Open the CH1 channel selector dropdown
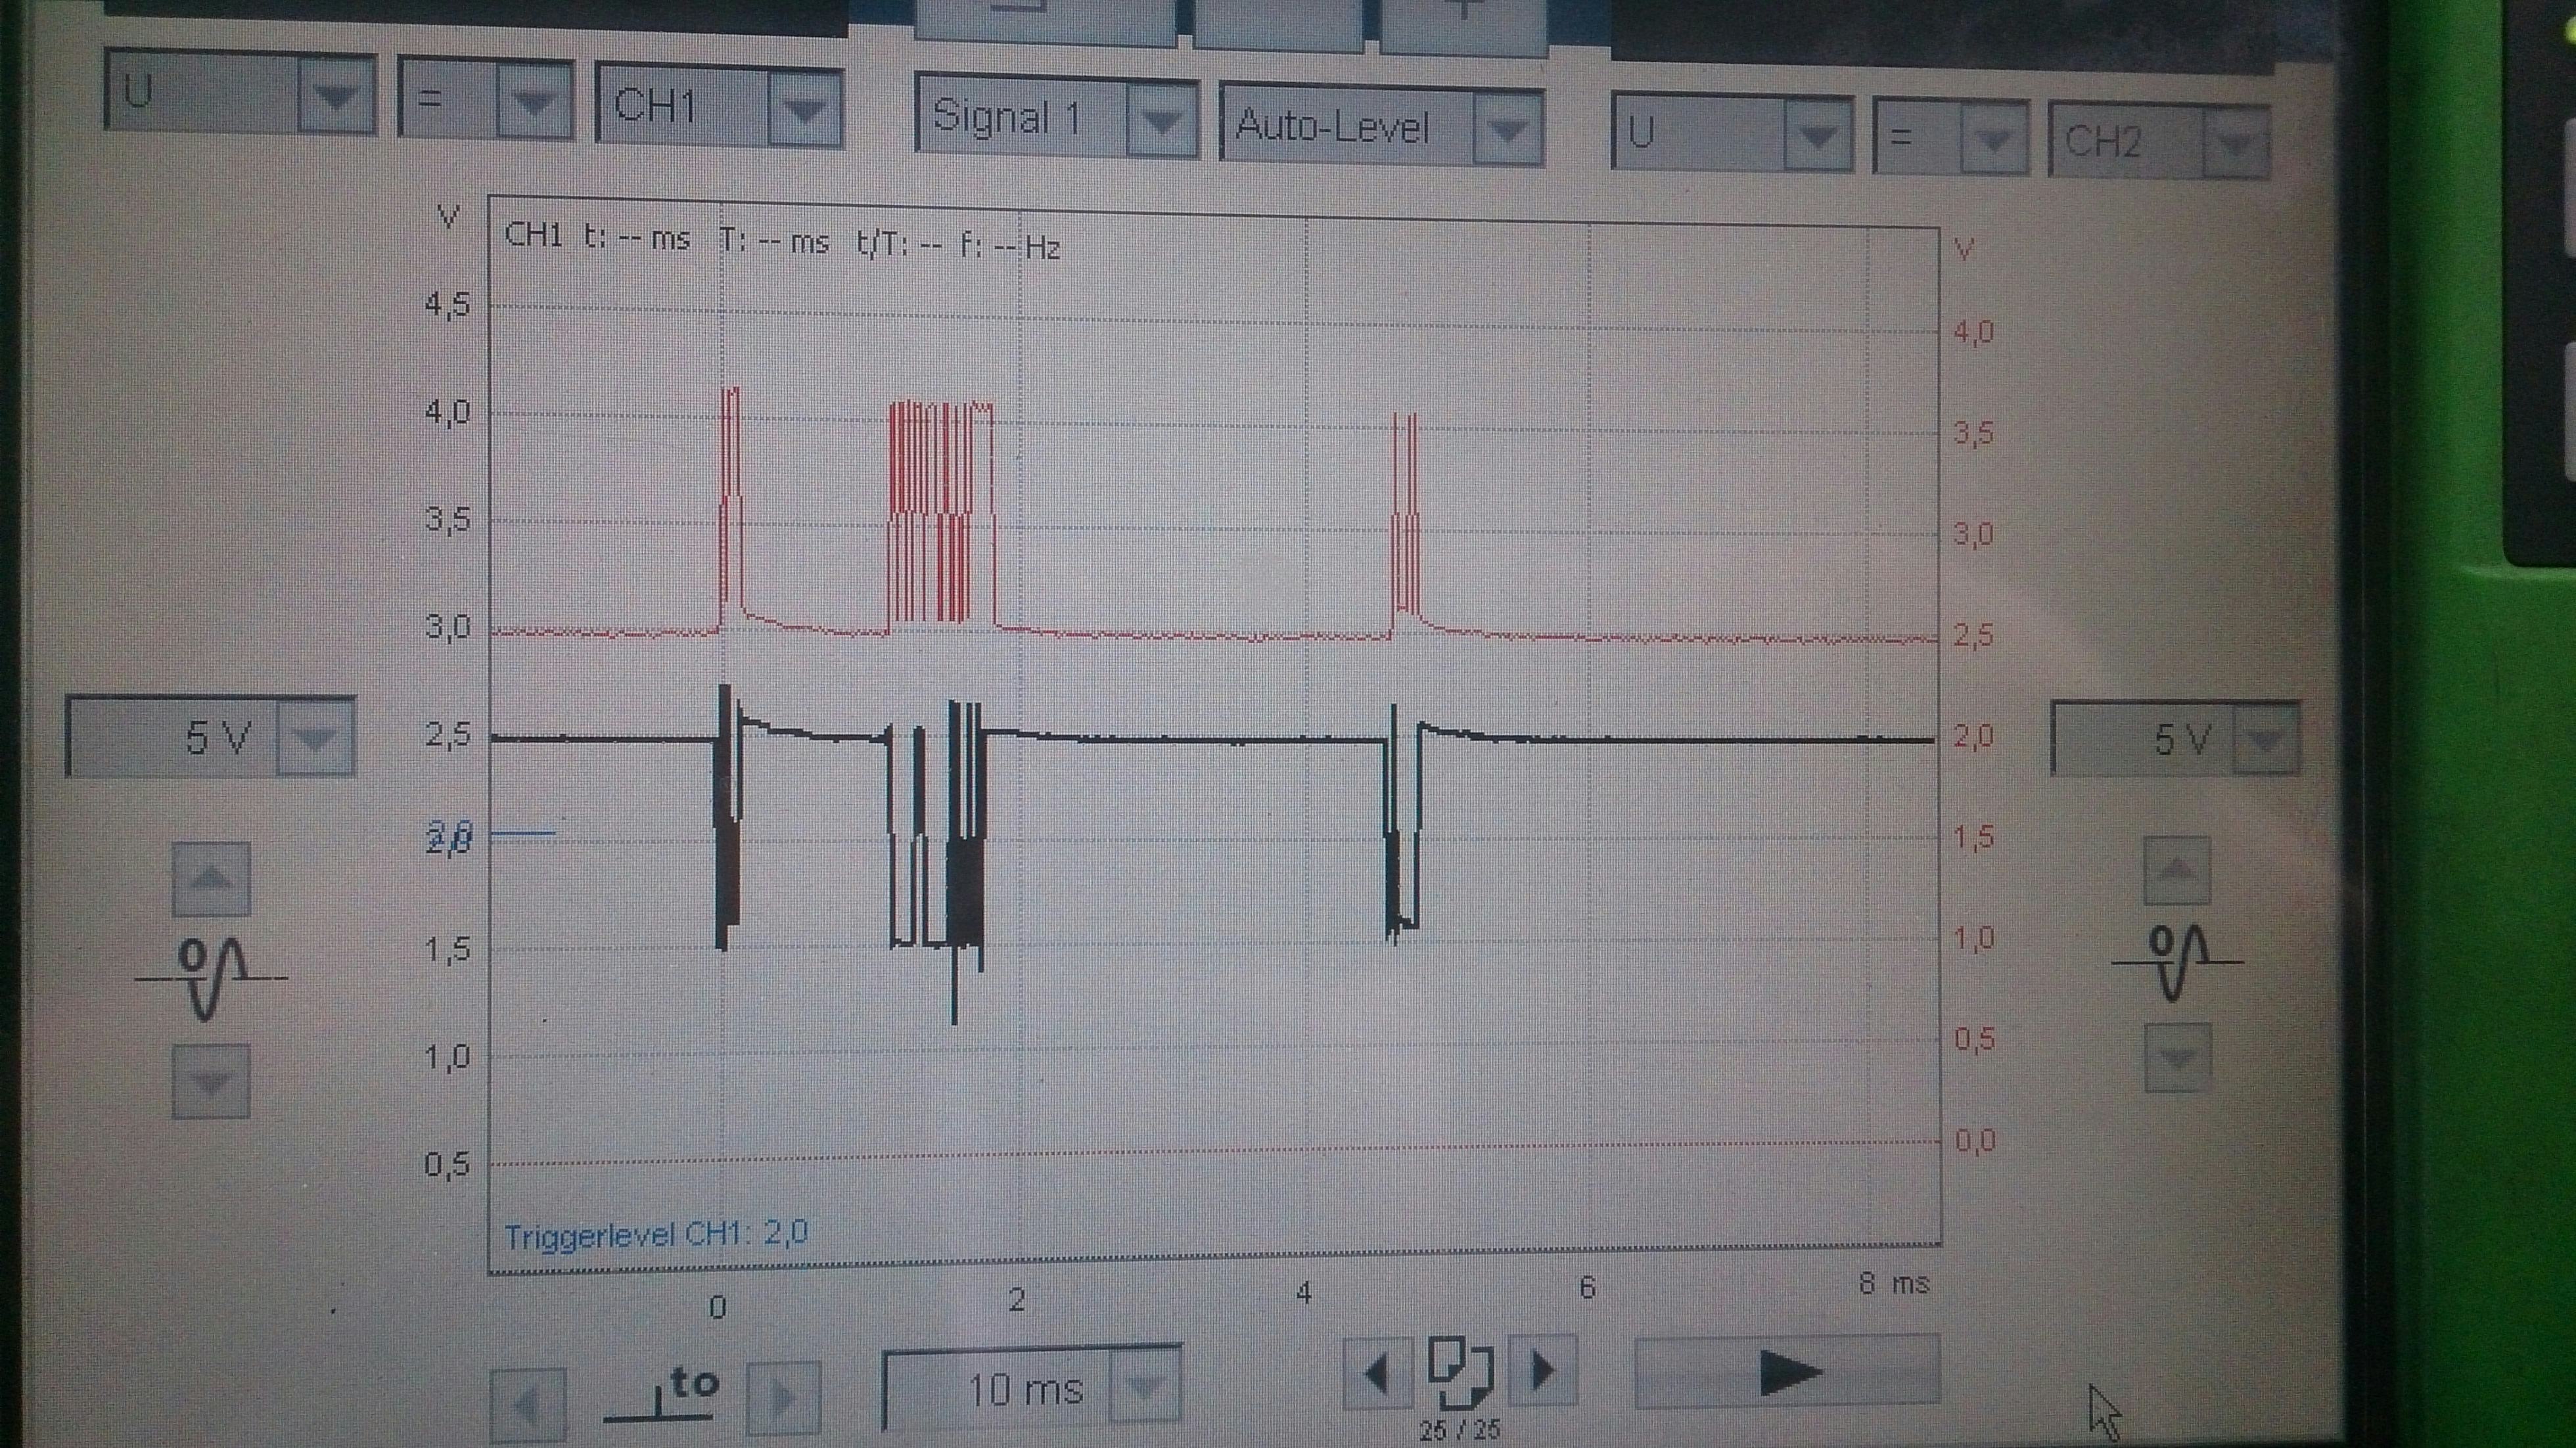Screen dimensions: 2576x1448 pyautogui.click(x=805, y=109)
